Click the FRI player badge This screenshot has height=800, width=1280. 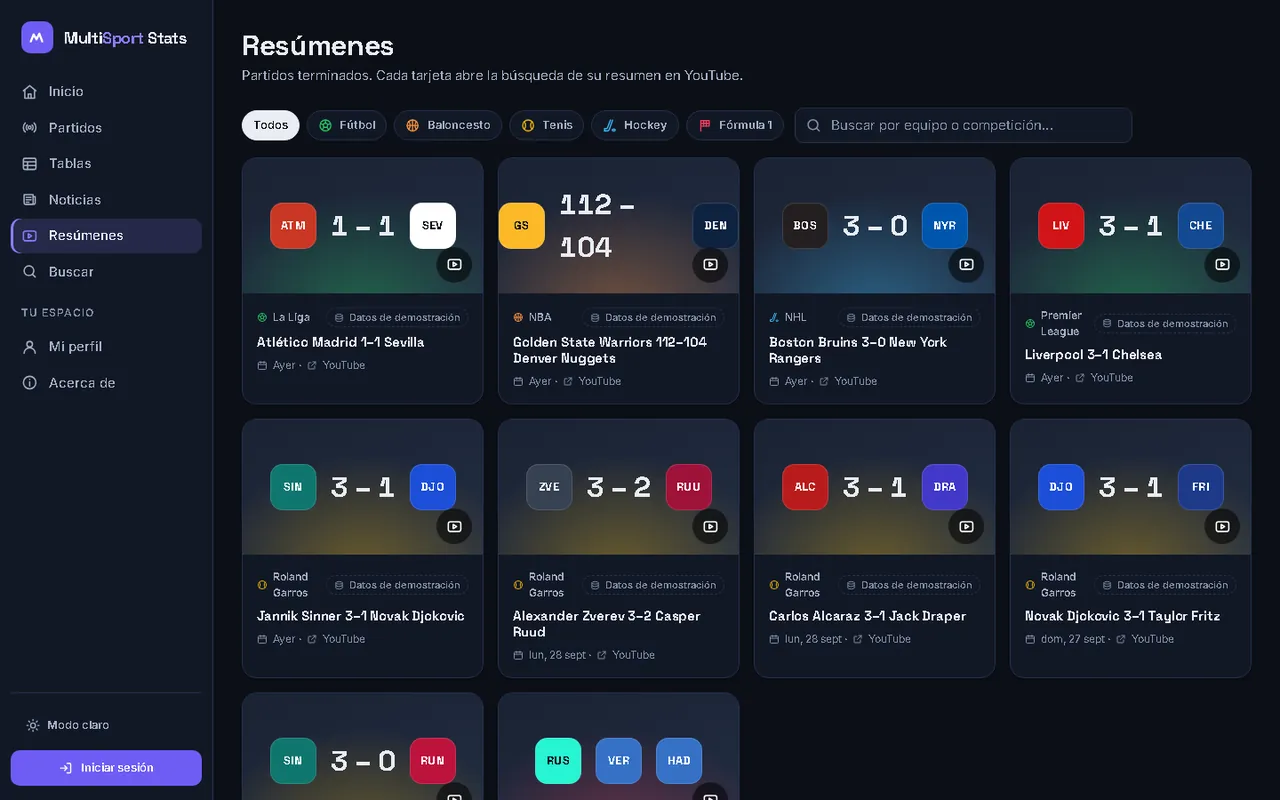point(1201,488)
